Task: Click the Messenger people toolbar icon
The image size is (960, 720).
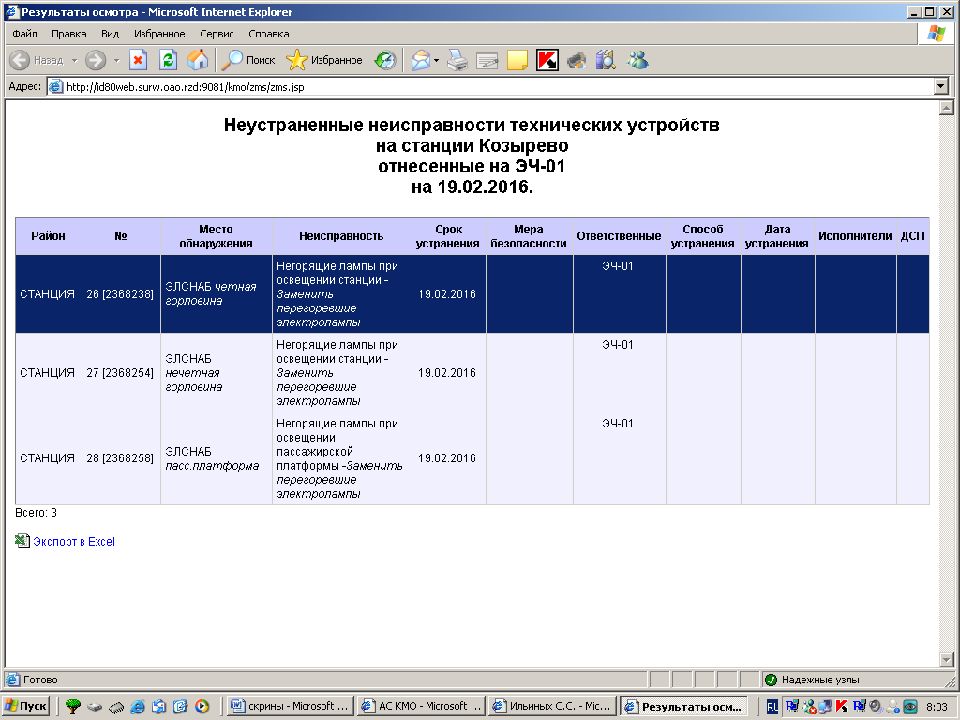Action: (x=637, y=60)
